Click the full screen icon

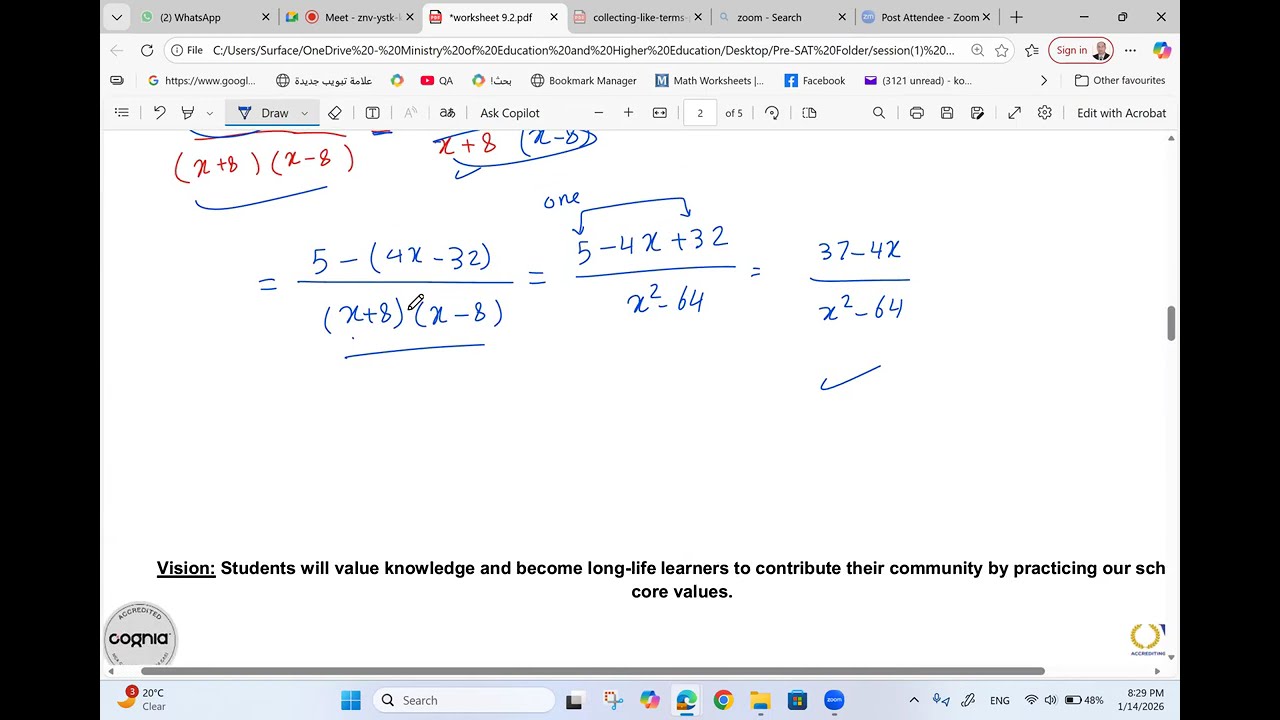pos(1014,113)
